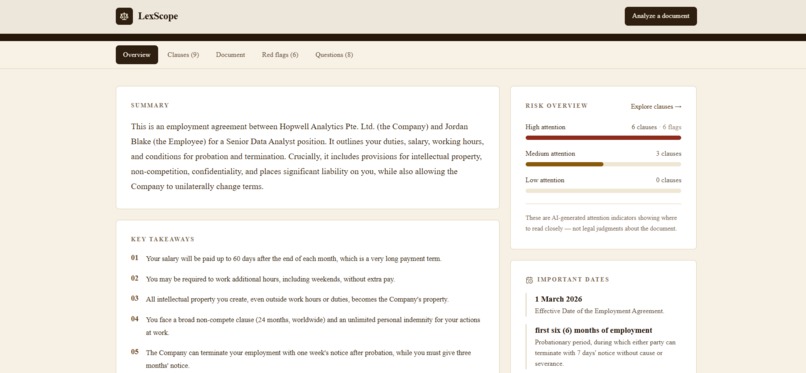Click the SUMMARY heading
This screenshot has width=806, height=373.
point(150,105)
